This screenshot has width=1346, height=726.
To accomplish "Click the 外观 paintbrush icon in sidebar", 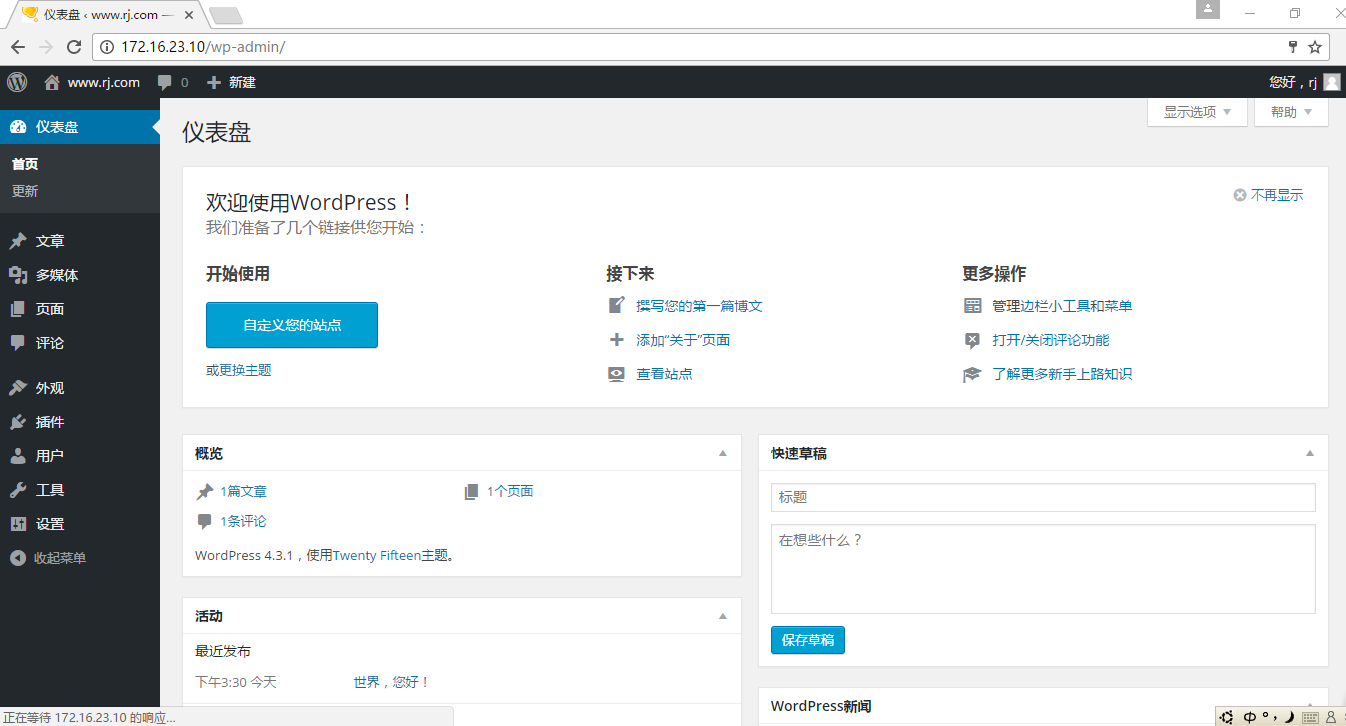I will 18,388.
